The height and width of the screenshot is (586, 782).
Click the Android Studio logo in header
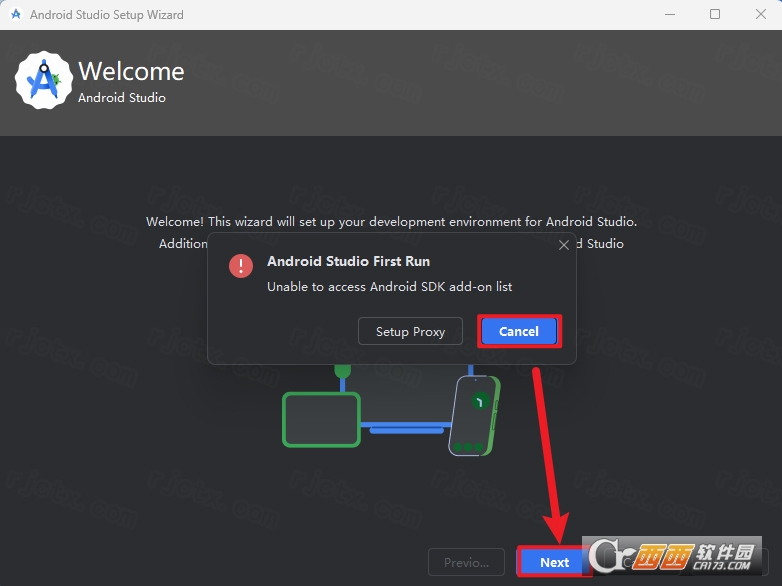[44, 80]
